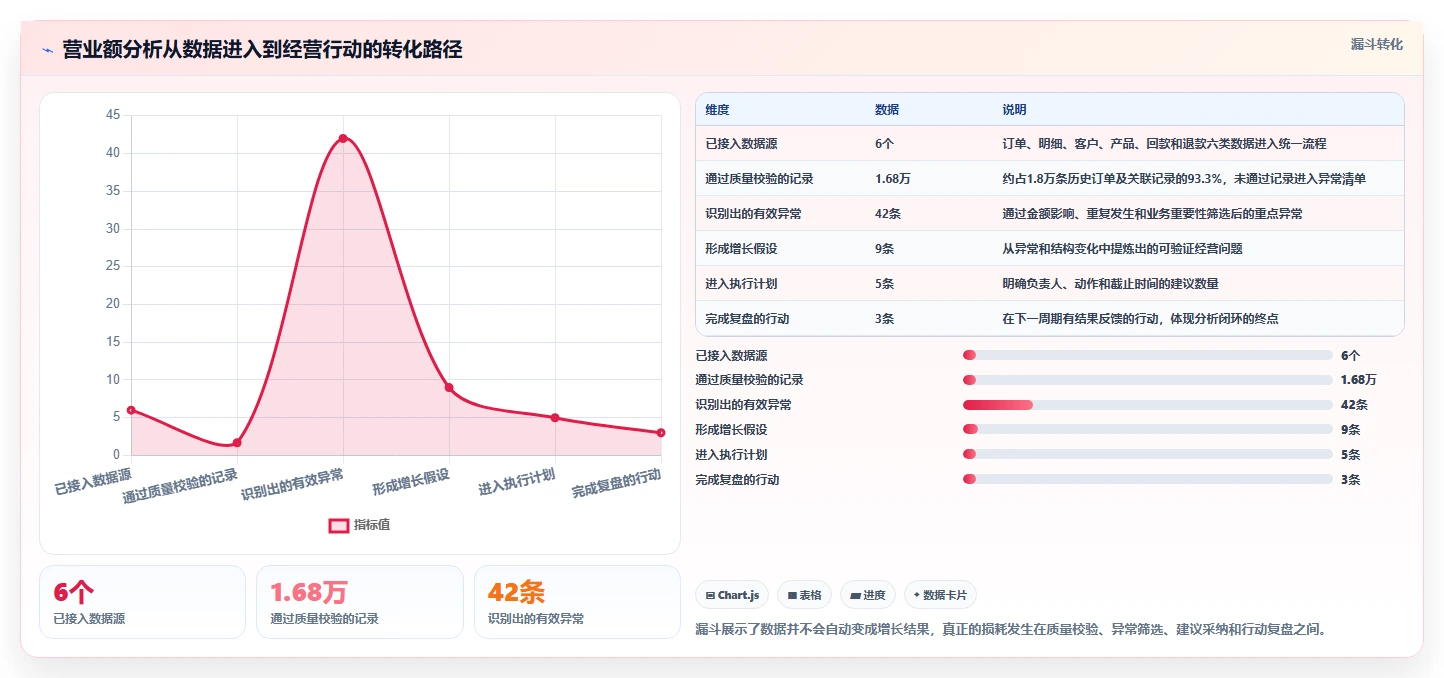Click the chart point for 通过质量校验的记录
The height and width of the screenshot is (678, 1444).
tap(237, 442)
